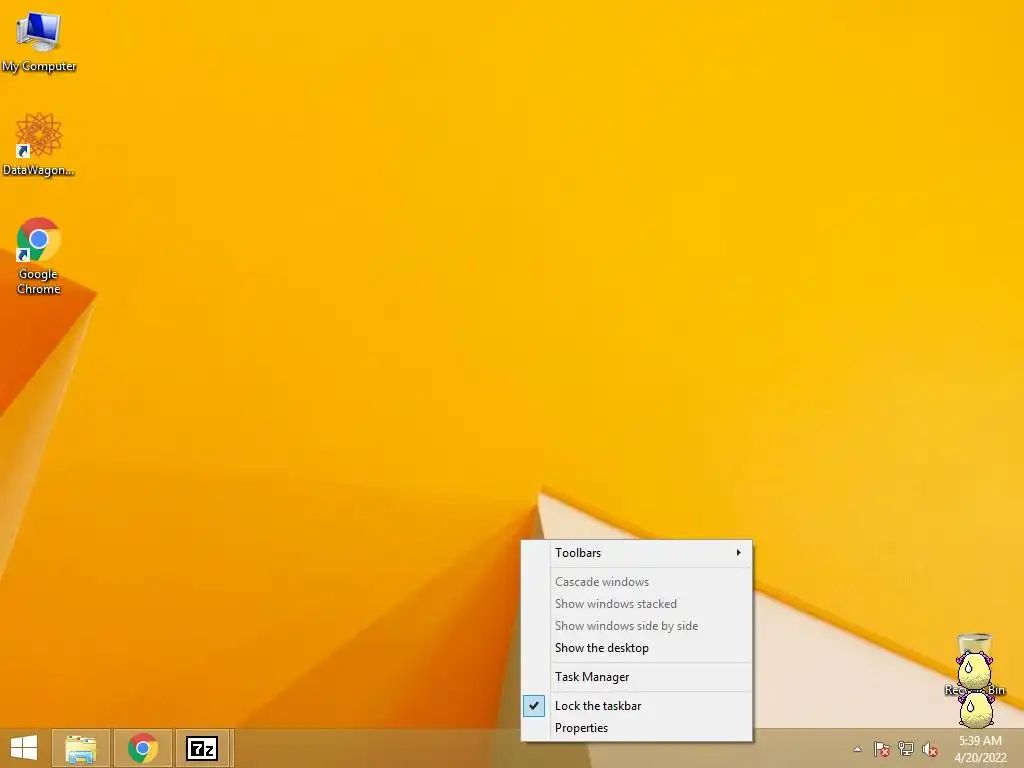Show hidden tray icons arrow

(x=857, y=749)
